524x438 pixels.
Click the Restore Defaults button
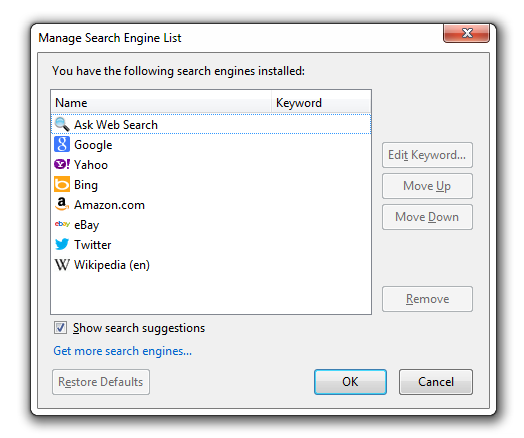[101, 382]
